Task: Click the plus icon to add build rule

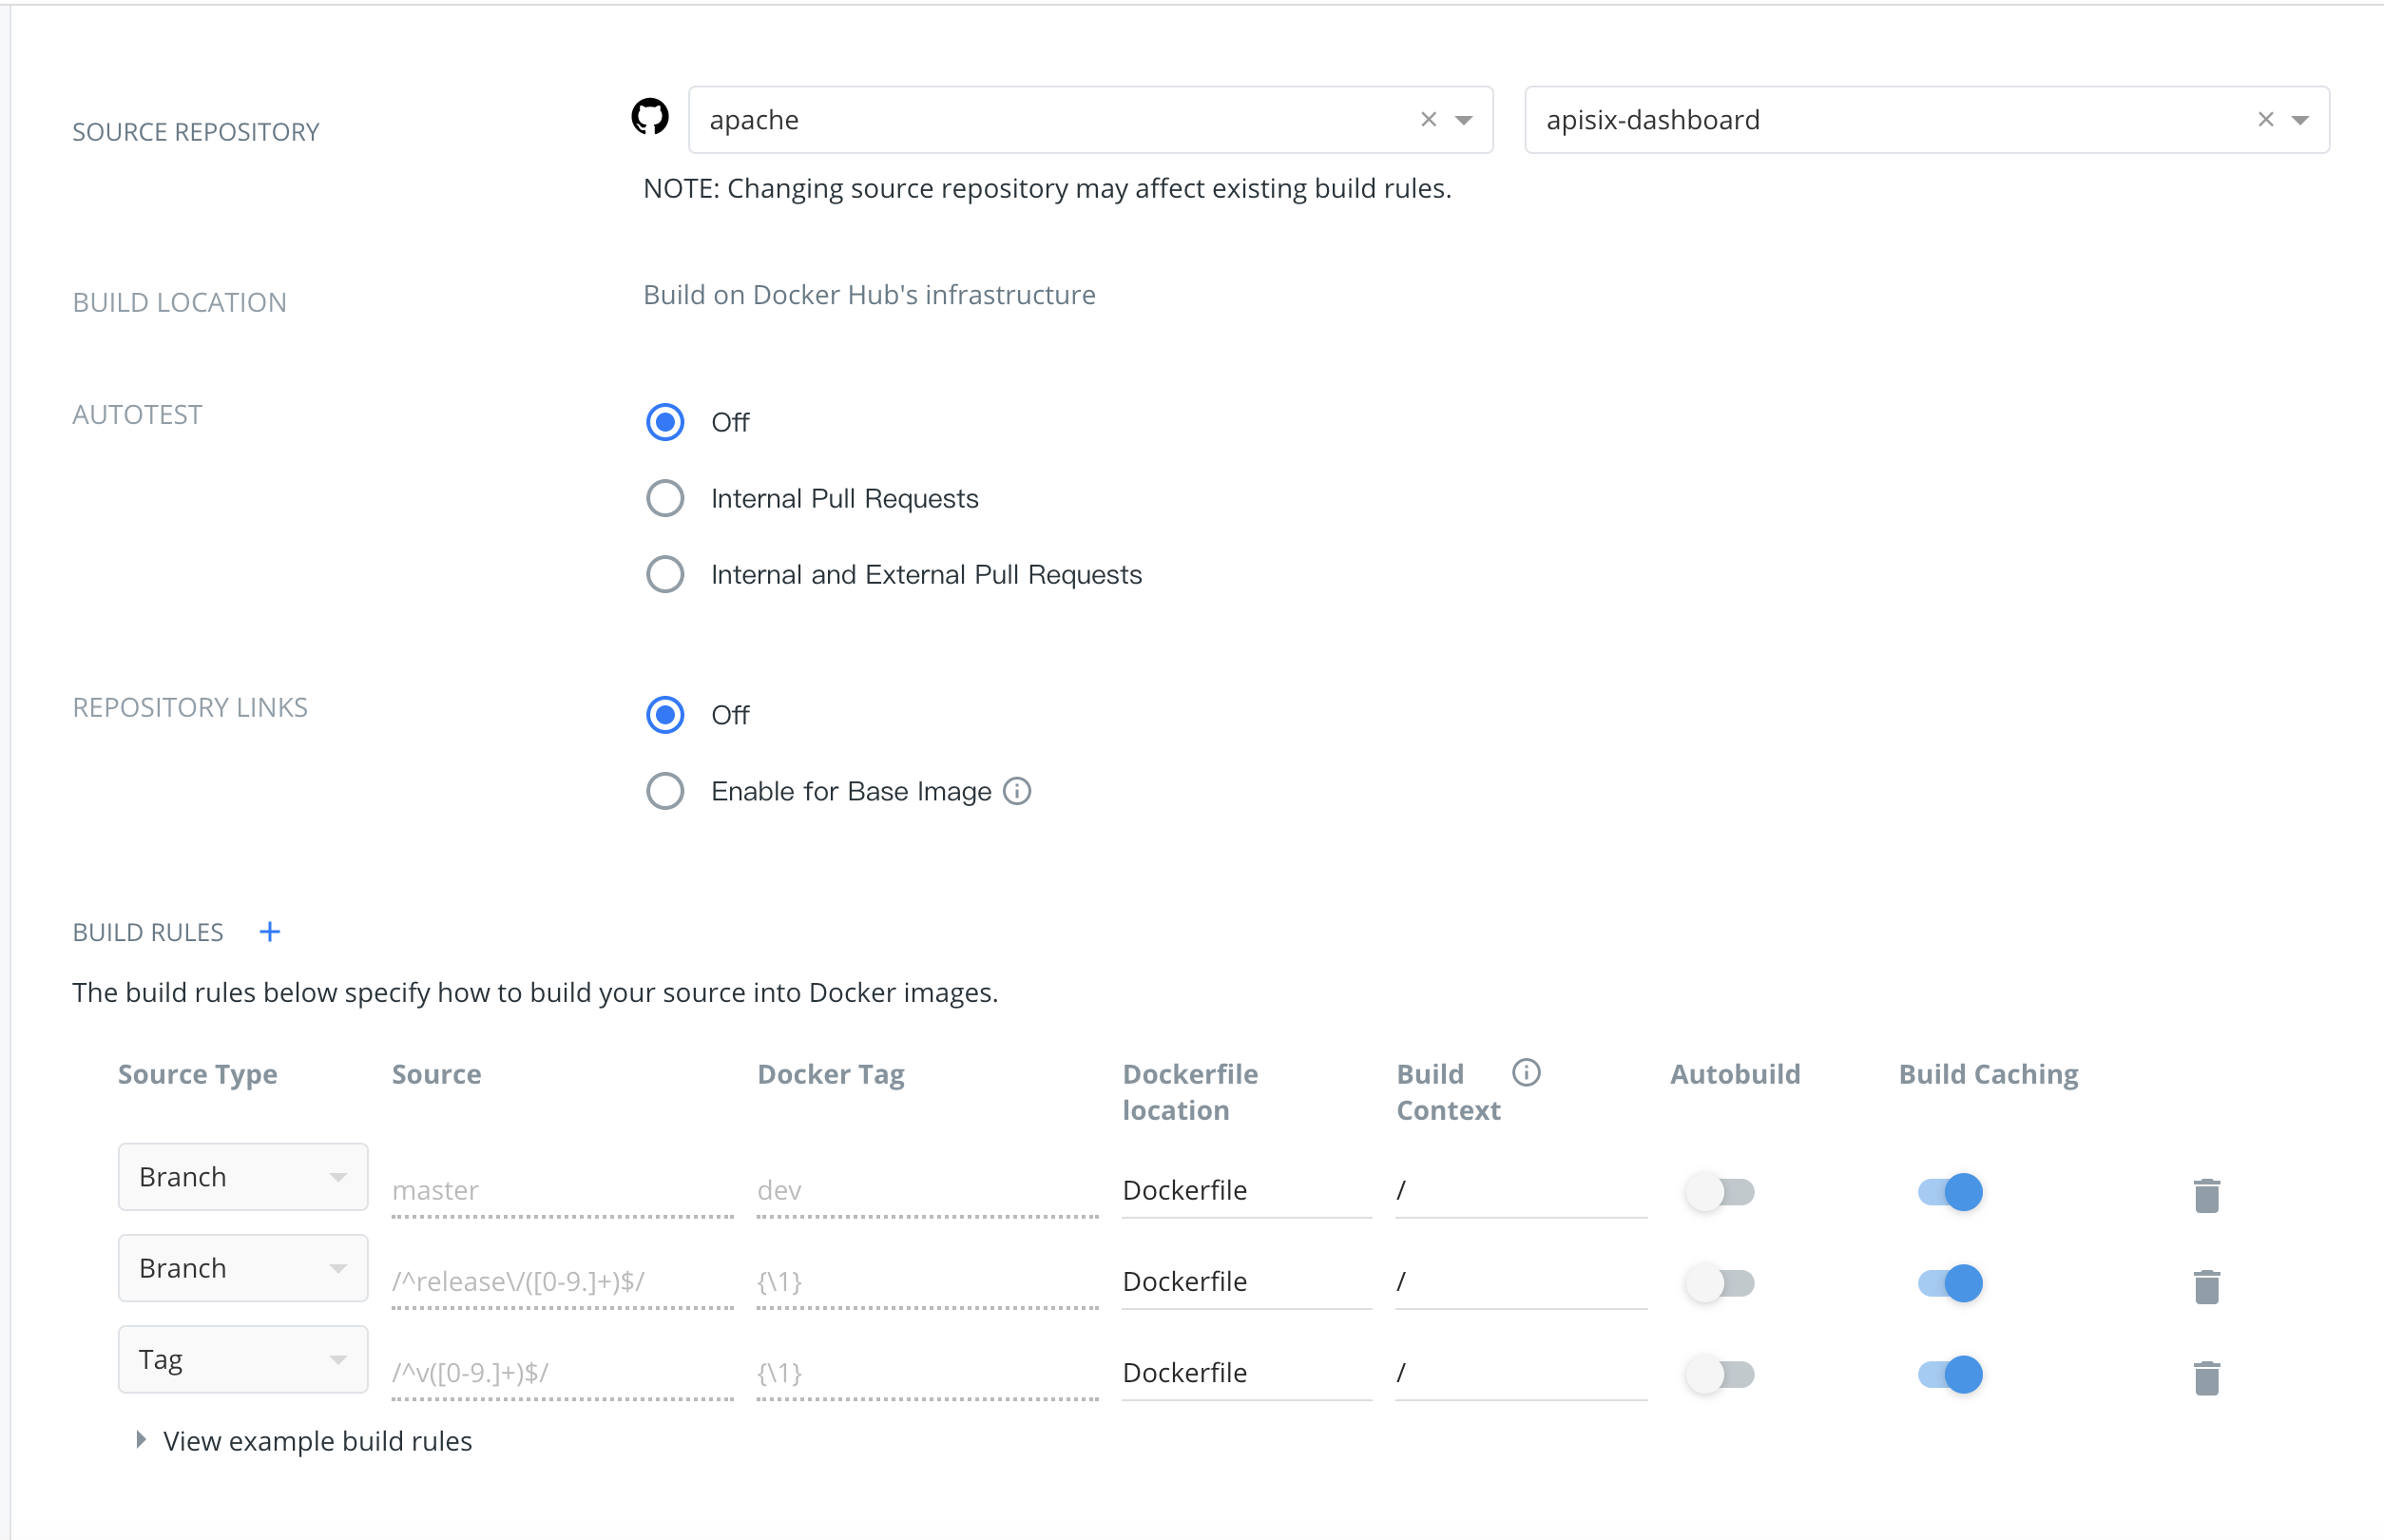Action: (269, 932)
